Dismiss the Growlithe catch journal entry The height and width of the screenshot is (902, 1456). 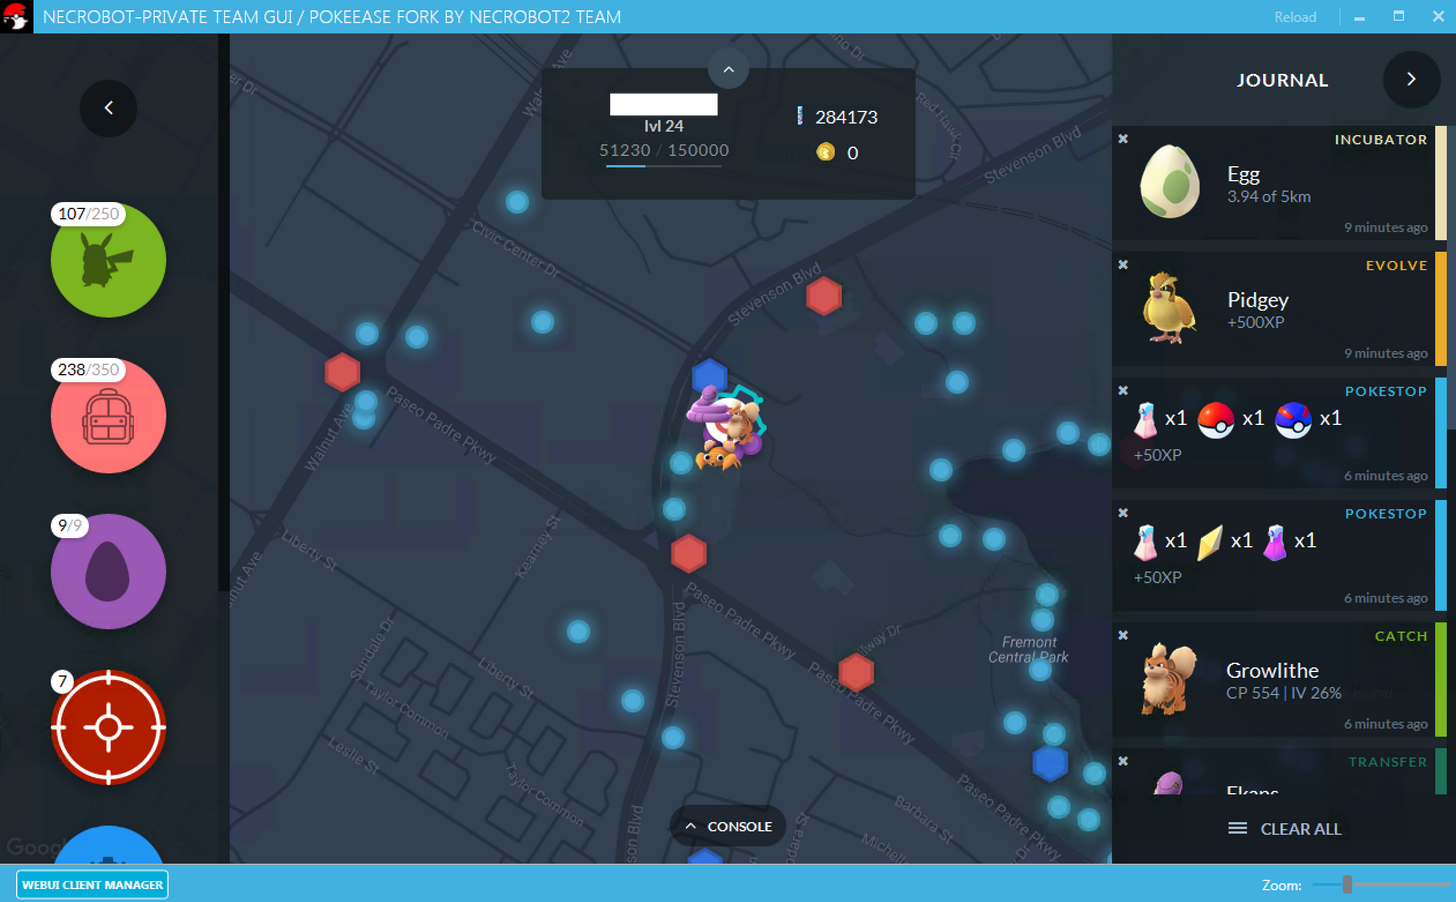(1123, 635)
